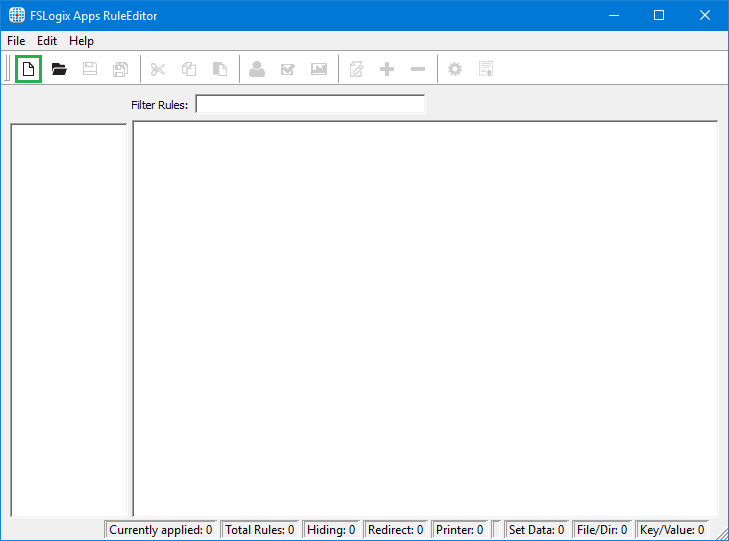This screenshot has width=729, height=541.
Task: Click the 'Total Rules: 0' status entry
Action: pos(259,530)
